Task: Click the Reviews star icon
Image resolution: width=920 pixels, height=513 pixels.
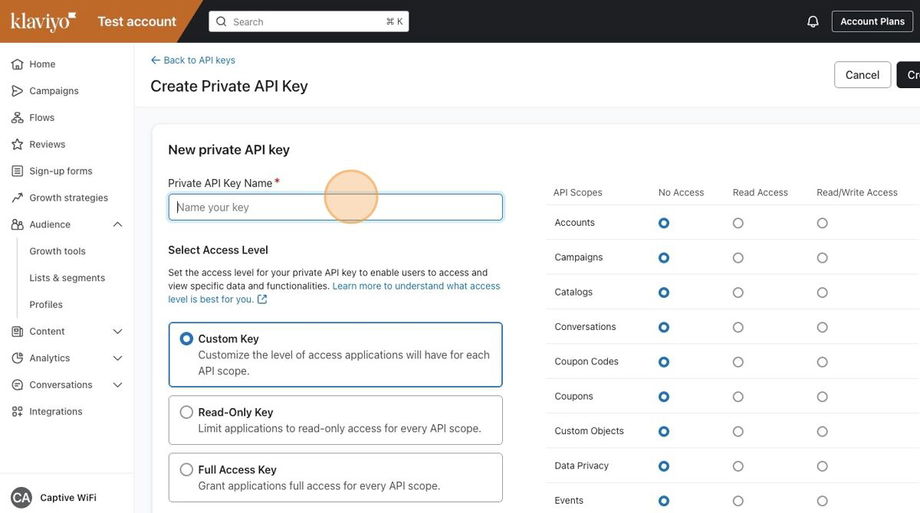Action: tap(17, 145)
